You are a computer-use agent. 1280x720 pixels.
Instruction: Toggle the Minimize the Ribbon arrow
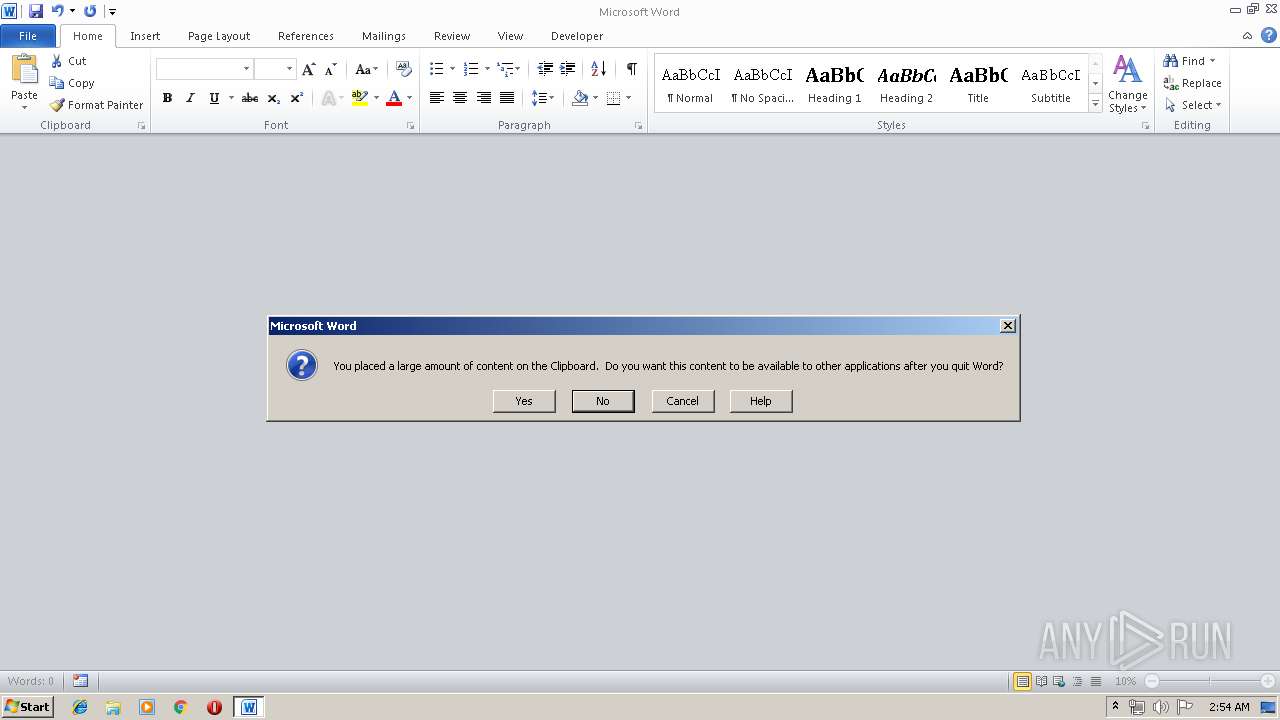click(x=1247, y=35)
